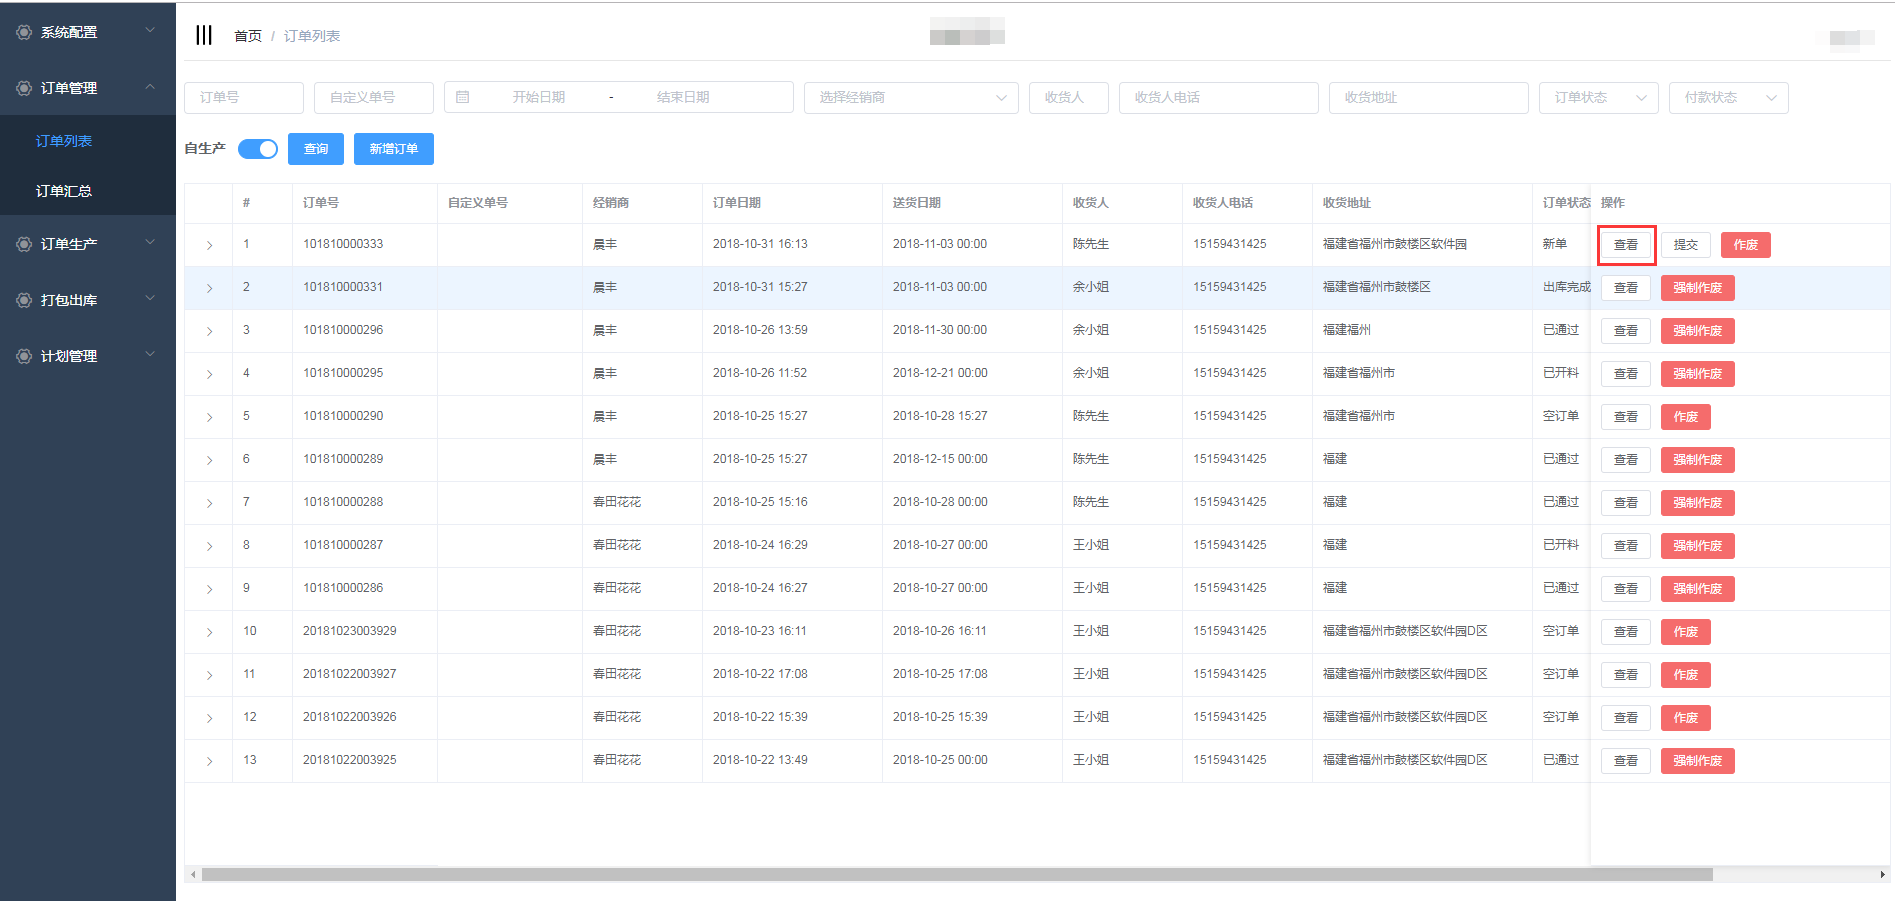Click the calendar icon in date range field
This screenshot has width=1895, height=901.
pyautogui.click(x=463, y=97)
